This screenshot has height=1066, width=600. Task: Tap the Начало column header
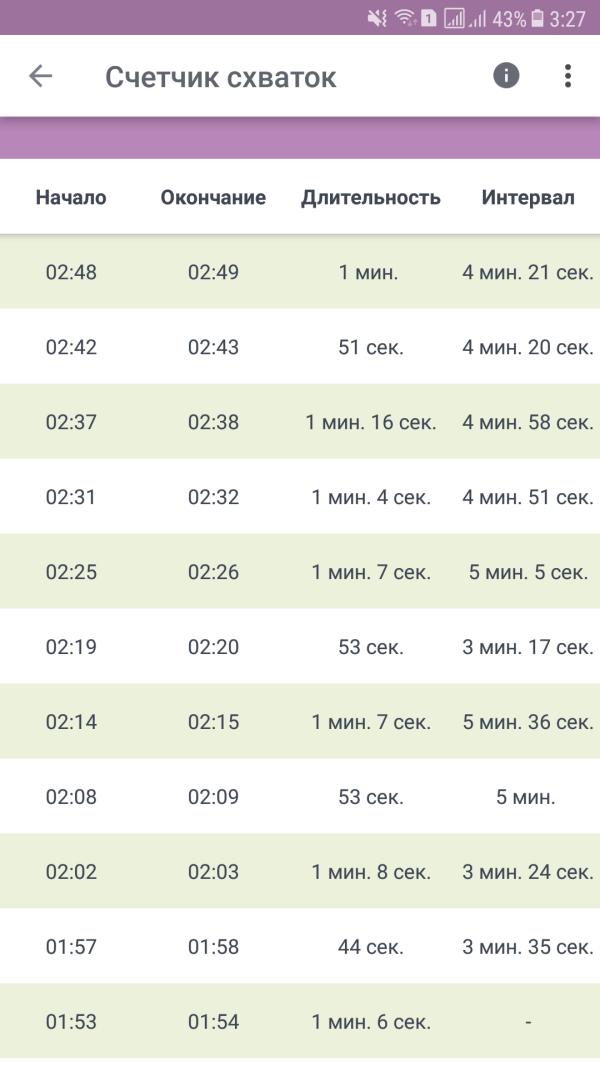point(71,197)
